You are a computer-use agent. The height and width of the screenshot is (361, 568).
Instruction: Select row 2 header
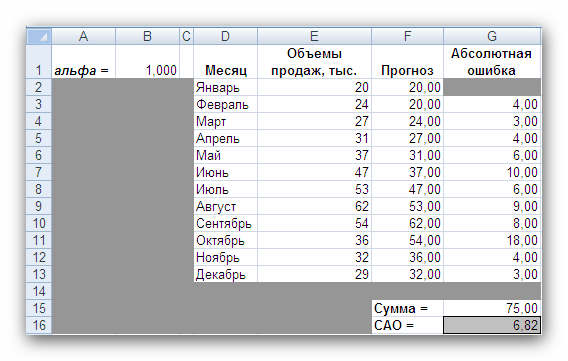[x=39, y=87]
